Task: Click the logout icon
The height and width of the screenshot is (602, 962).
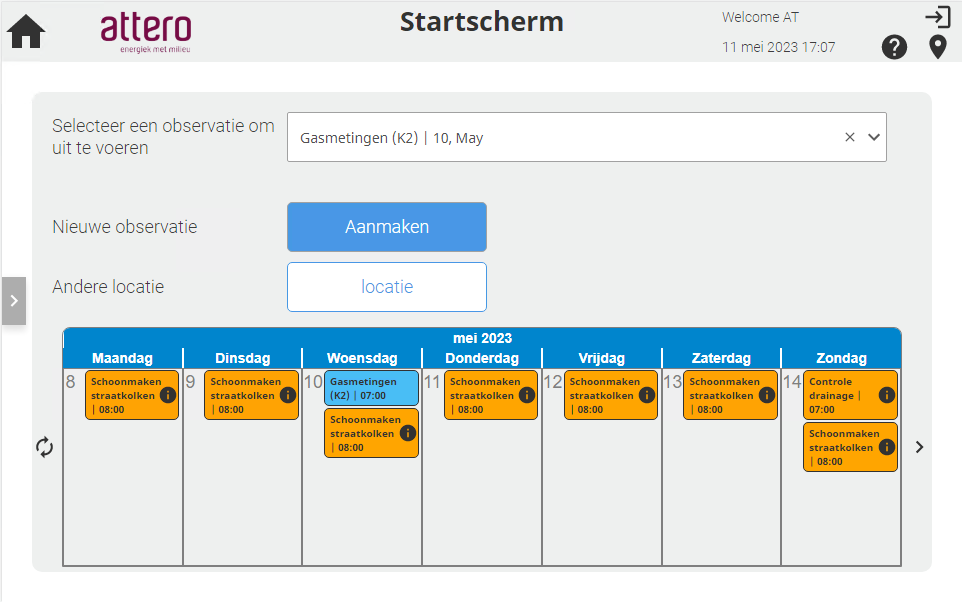Action: tap(937, 17)
